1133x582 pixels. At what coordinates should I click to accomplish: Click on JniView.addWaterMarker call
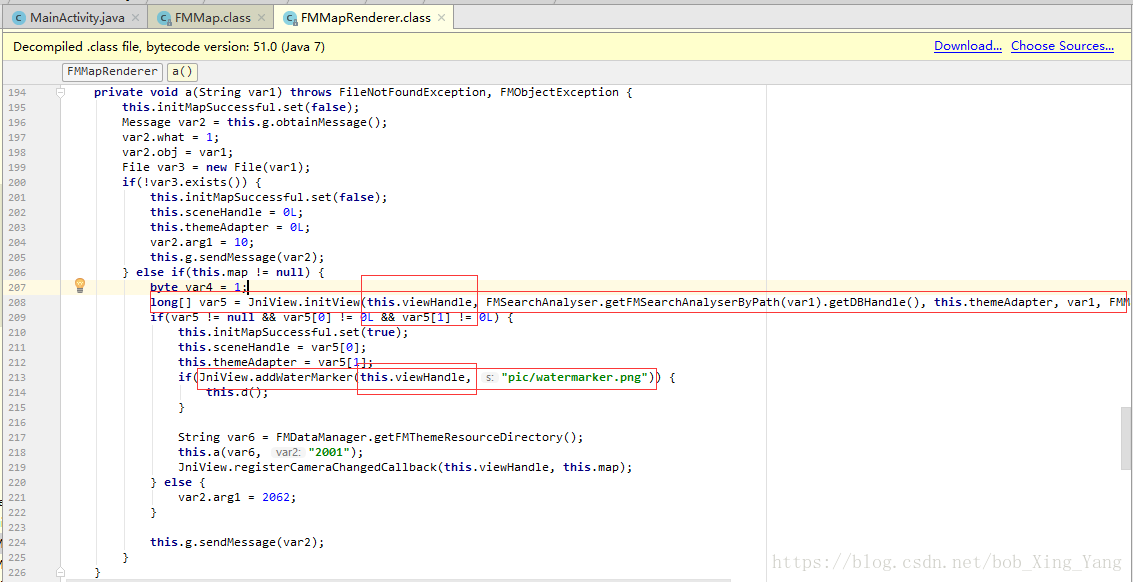(277, 377)
